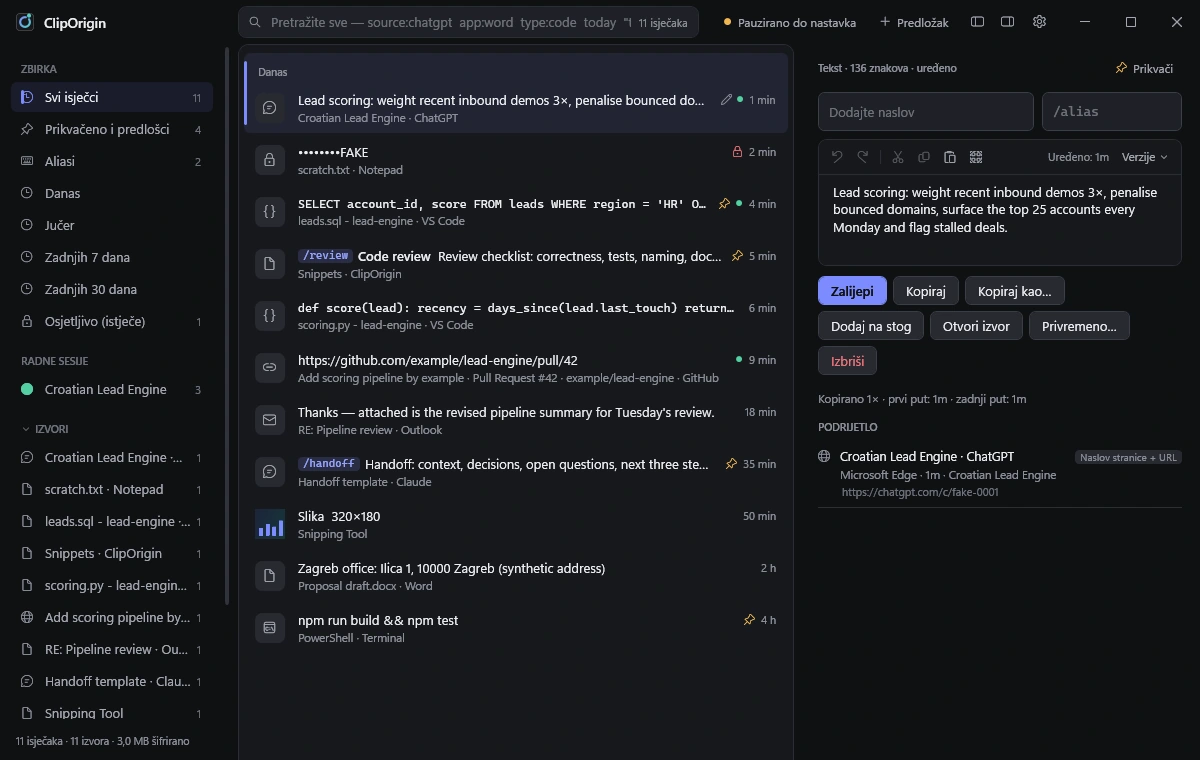The width and height of the screenshot is (1200, 760).
Task: Focus the Pretražite sve search box
Action: (468, 22)
